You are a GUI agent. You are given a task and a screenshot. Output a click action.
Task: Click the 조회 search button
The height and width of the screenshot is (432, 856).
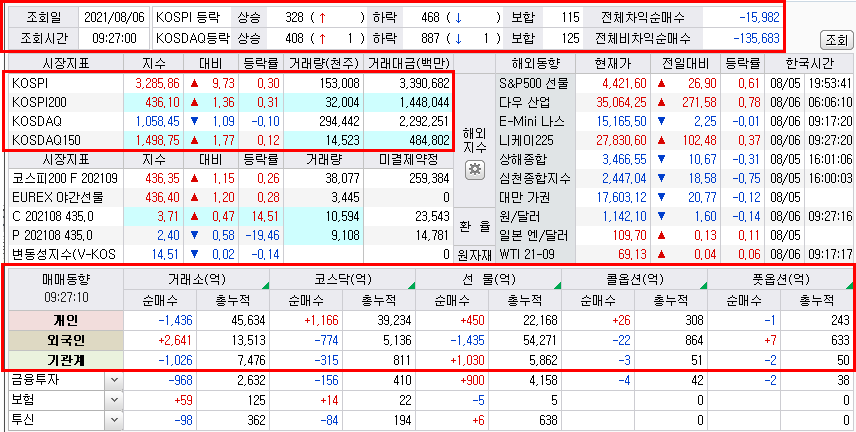(x=835, y=40)
